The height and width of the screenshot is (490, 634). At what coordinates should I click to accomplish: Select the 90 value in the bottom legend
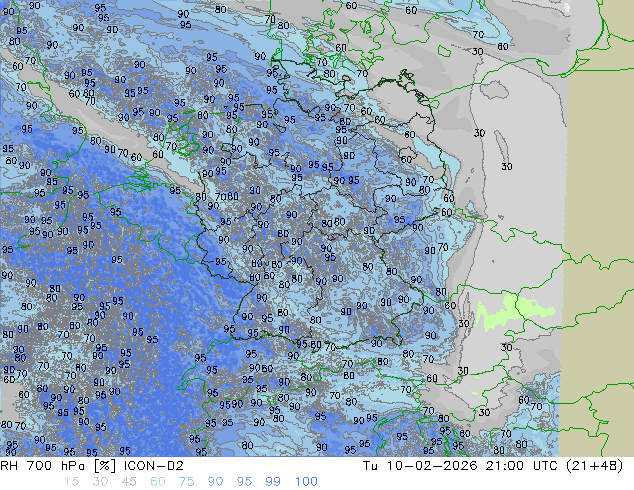click(x=215, y=482)
